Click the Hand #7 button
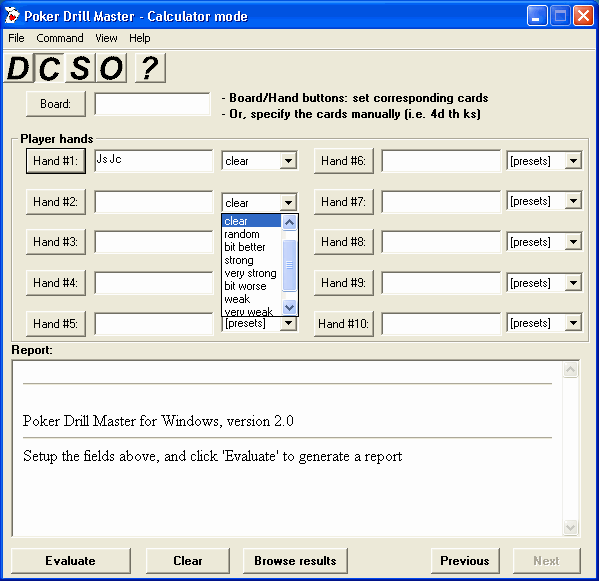The width and height of the screenshot is (599, 581). [343, 202]
